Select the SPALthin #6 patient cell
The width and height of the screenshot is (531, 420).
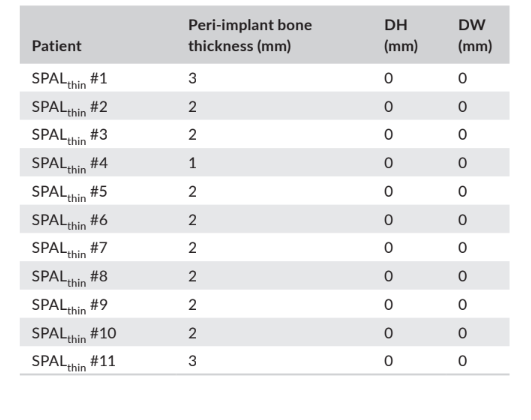click(69, 222)
